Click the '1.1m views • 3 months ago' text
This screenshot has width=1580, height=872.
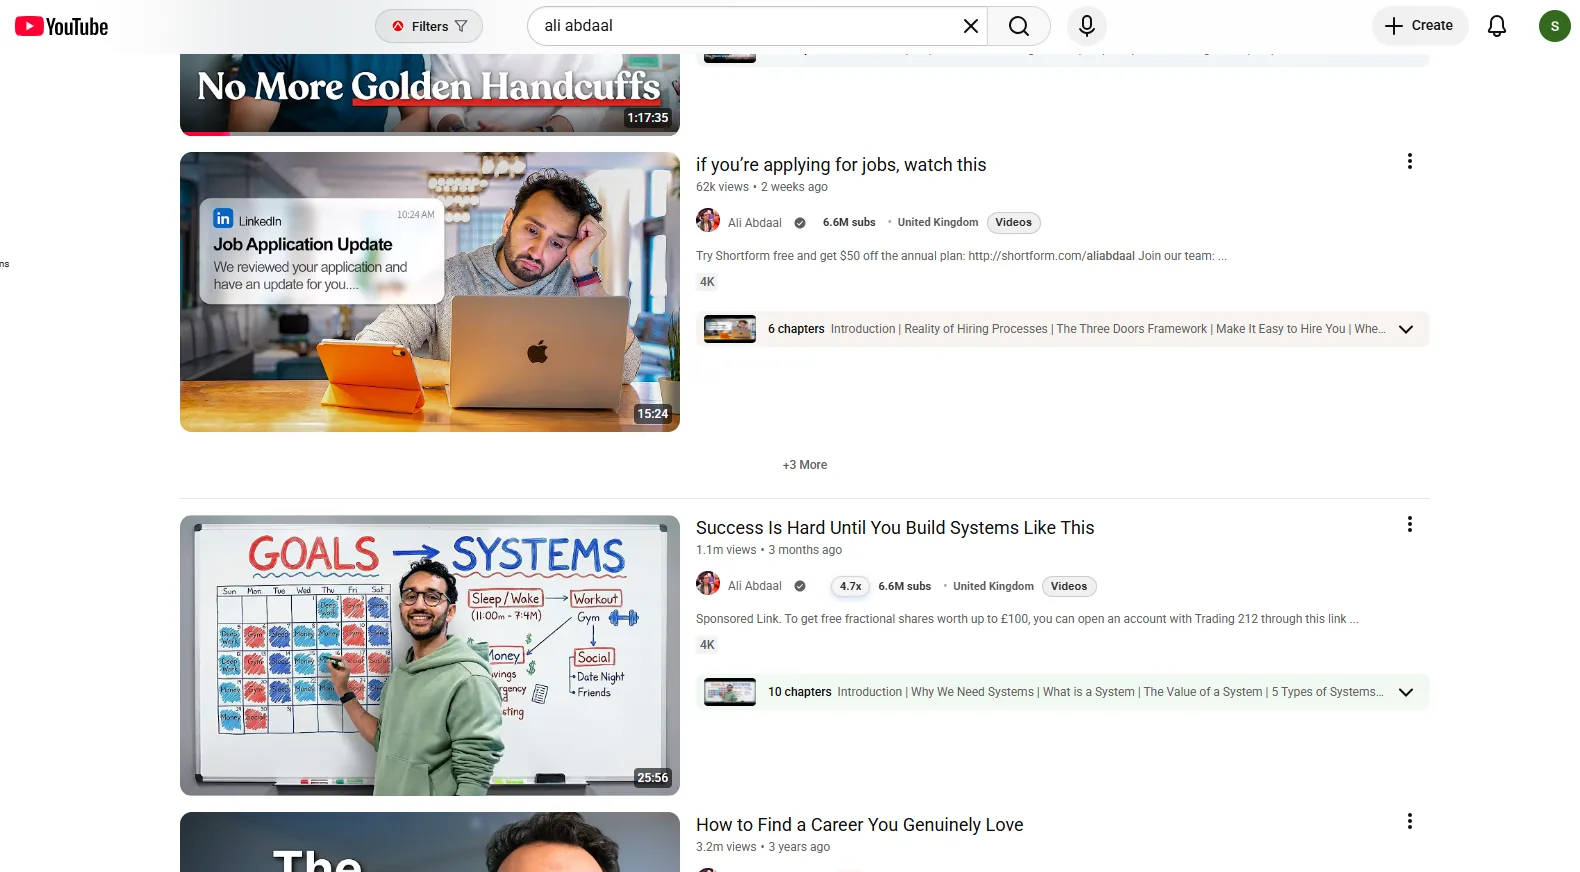click(769, 550)
